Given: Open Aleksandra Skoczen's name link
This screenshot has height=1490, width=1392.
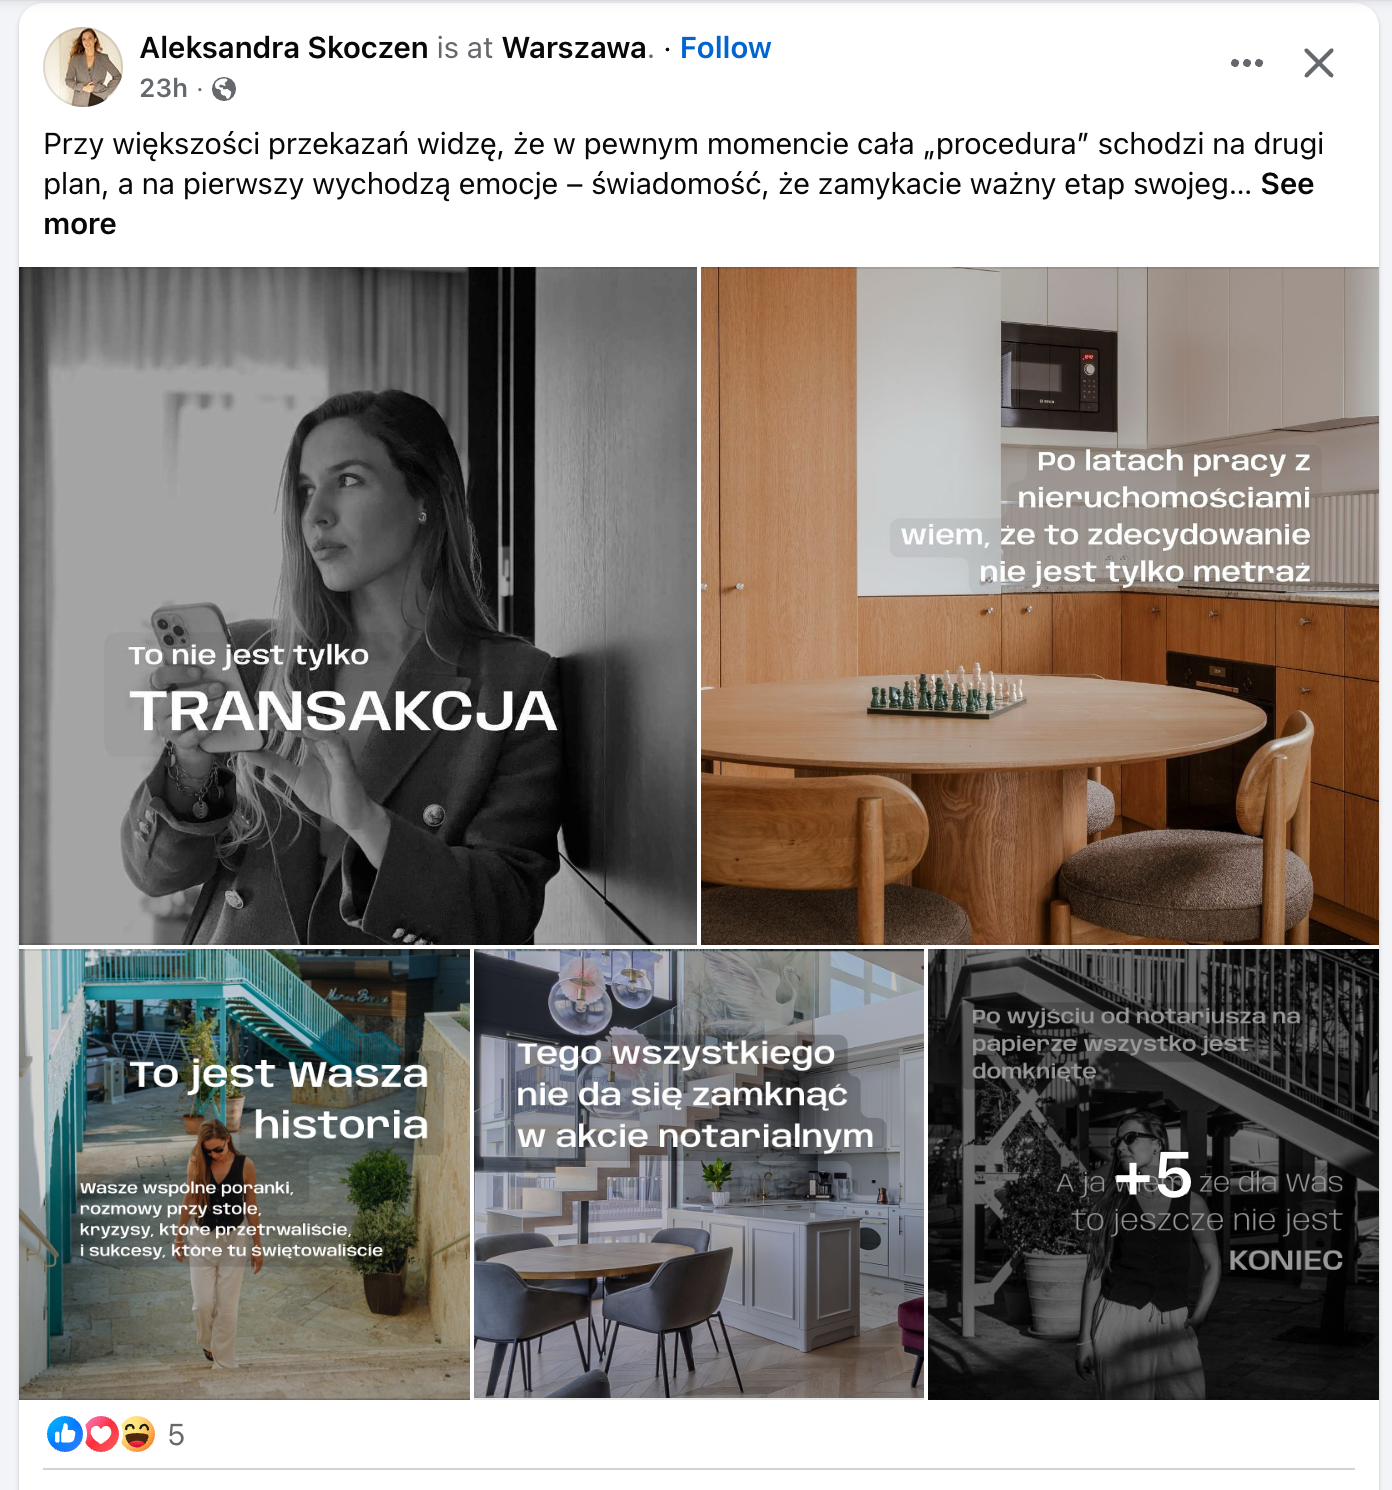Looking at the screenshot, I should pyautogui.click(x=284, y=48).
